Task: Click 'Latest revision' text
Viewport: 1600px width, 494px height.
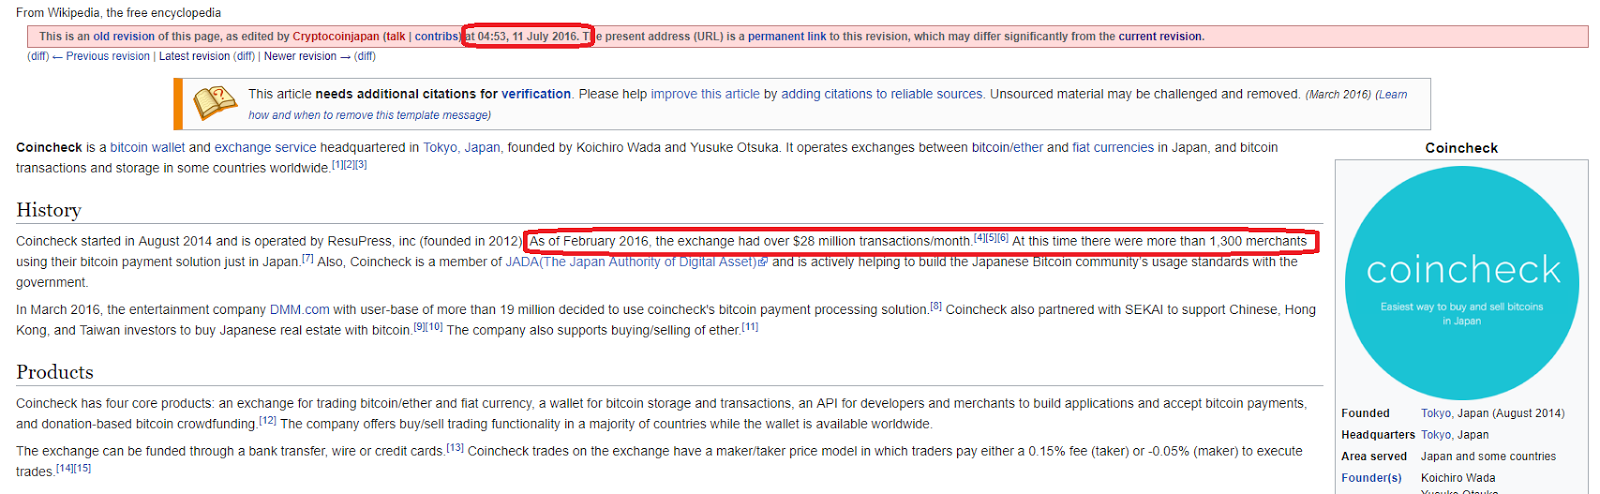Action: point(195,56)
